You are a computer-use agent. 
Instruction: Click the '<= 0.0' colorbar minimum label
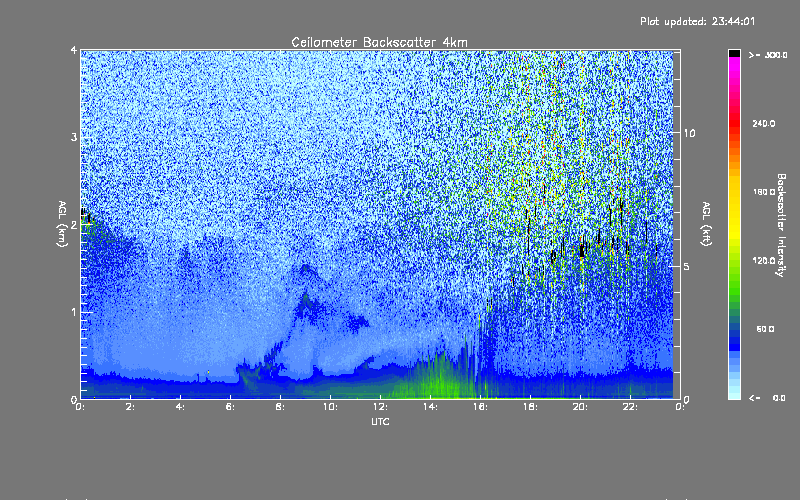pyautogui.click(x=767, y=397)
